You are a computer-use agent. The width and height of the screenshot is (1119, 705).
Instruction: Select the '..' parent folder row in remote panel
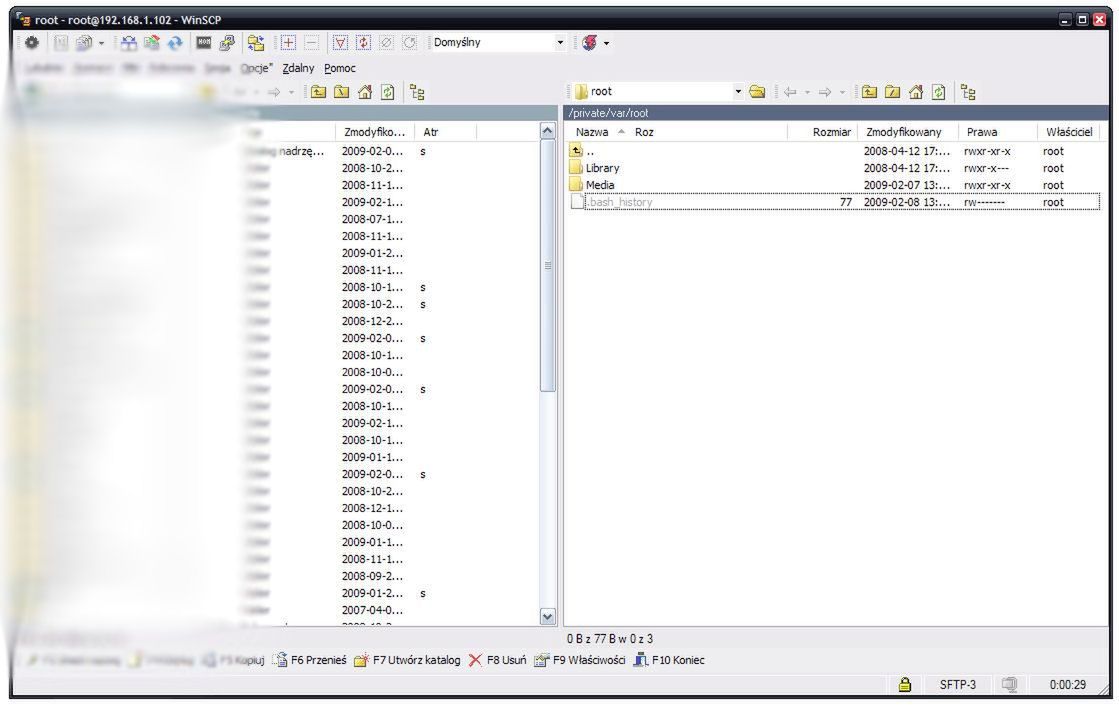834,151
